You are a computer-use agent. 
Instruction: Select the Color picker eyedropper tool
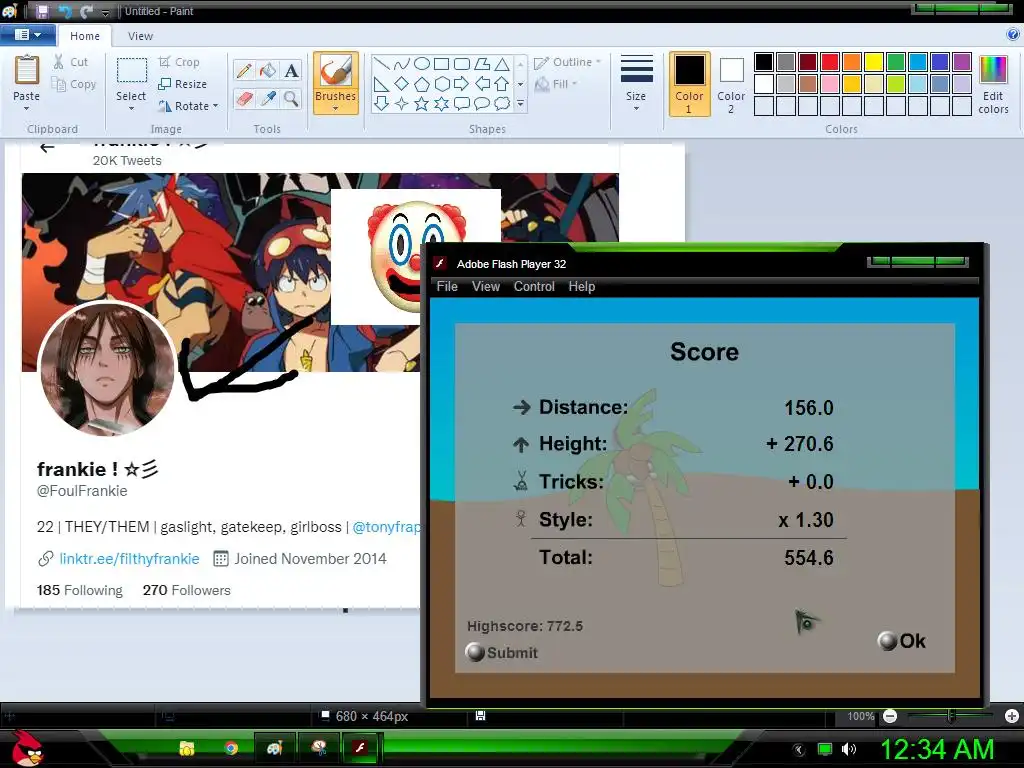point(268,99)
